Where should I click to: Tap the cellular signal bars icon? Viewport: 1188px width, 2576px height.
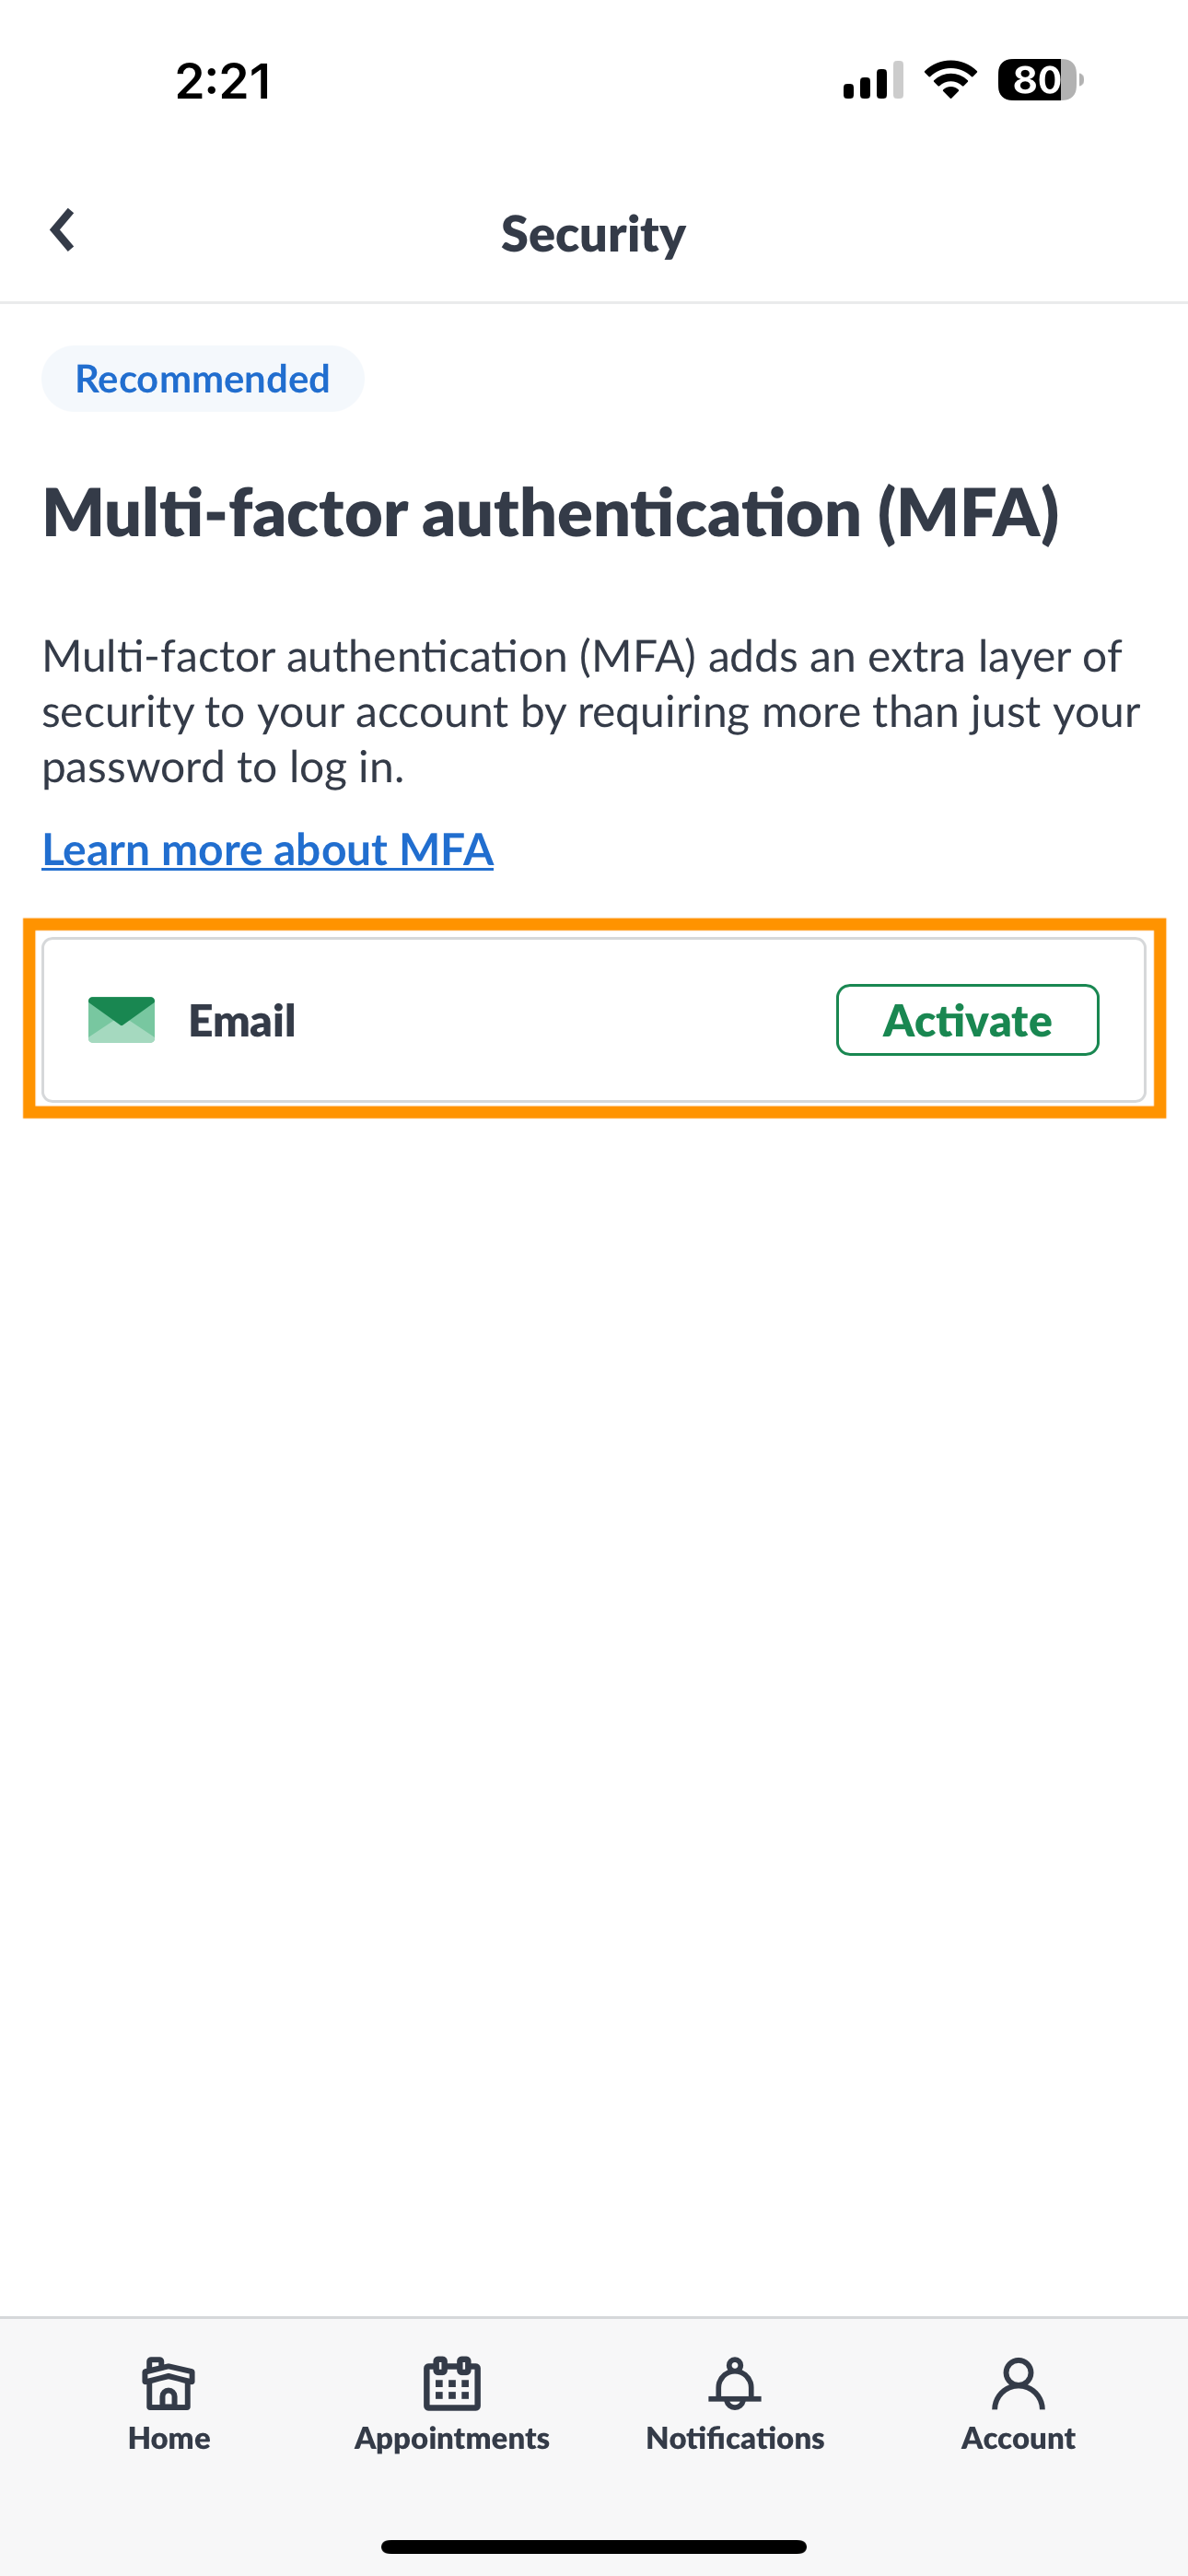[x=873, y=80]
